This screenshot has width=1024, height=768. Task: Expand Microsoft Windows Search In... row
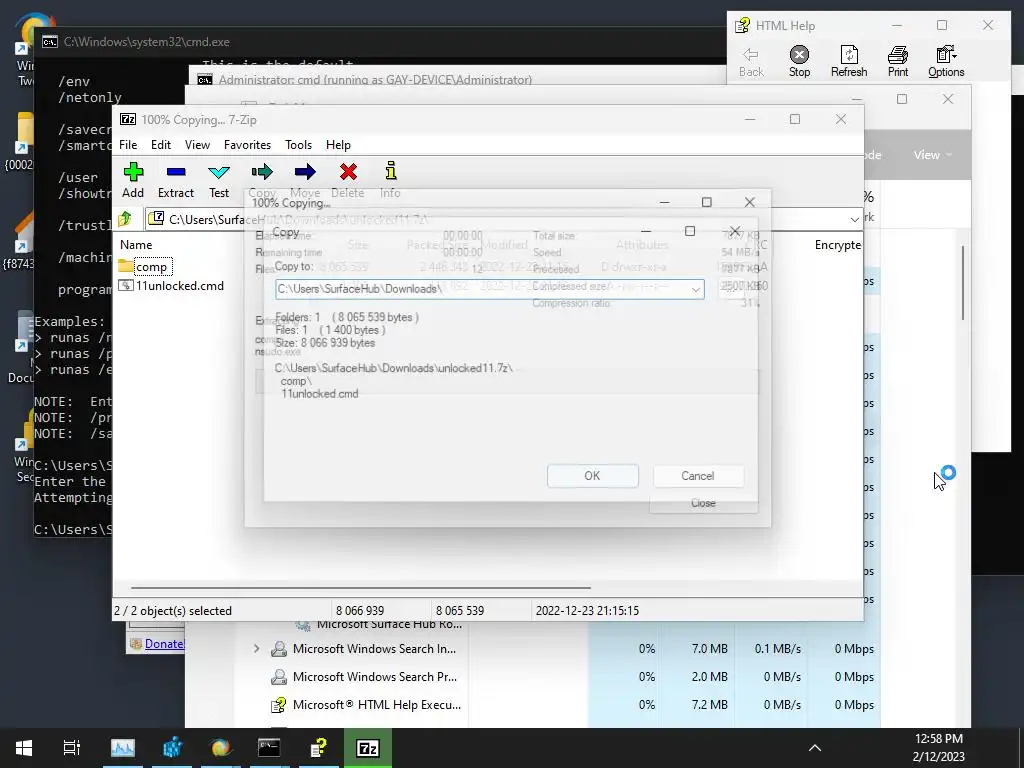click(x=257, y=648)
